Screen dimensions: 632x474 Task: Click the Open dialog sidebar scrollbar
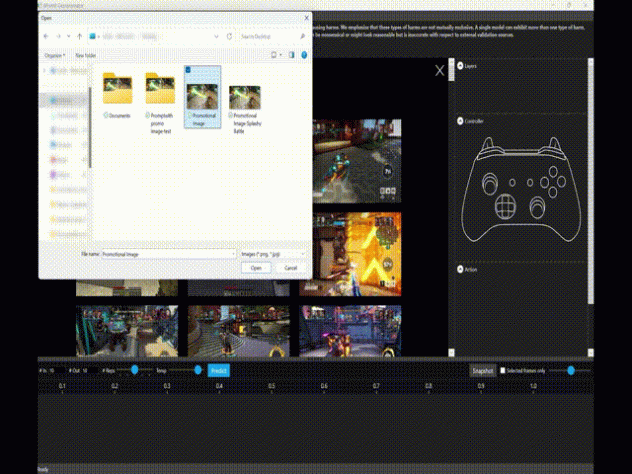(90, 127)
